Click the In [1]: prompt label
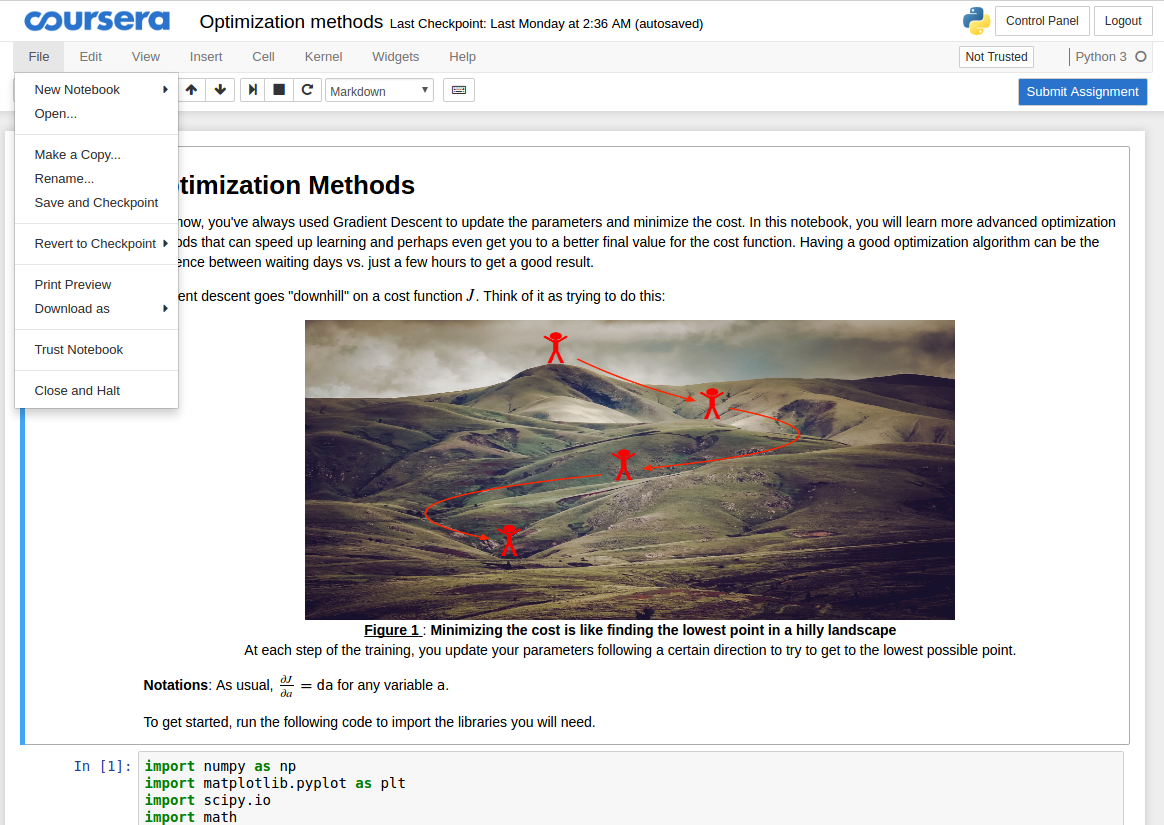Screen dimensions: 1164x825 (x=102, y=766)
